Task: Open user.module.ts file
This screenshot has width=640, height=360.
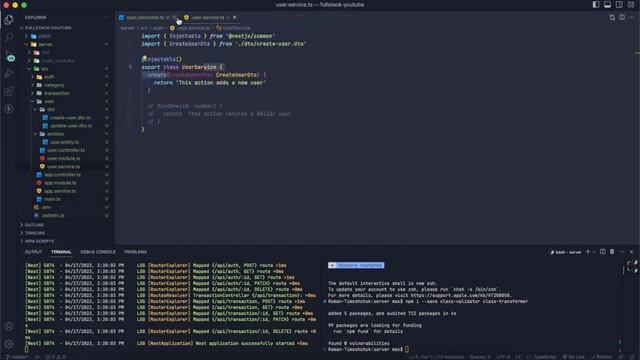Action: click(63, 158)
